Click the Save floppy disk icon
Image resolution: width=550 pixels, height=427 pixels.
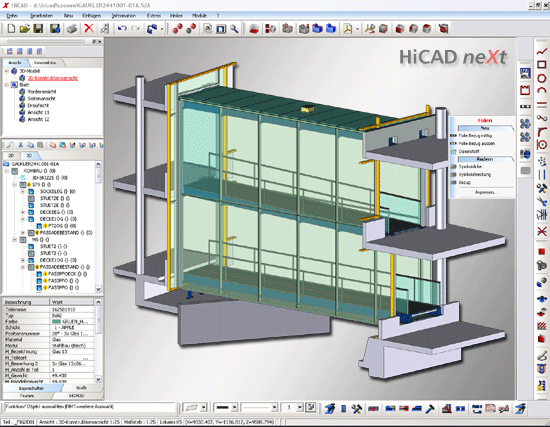tap(38, 28)
